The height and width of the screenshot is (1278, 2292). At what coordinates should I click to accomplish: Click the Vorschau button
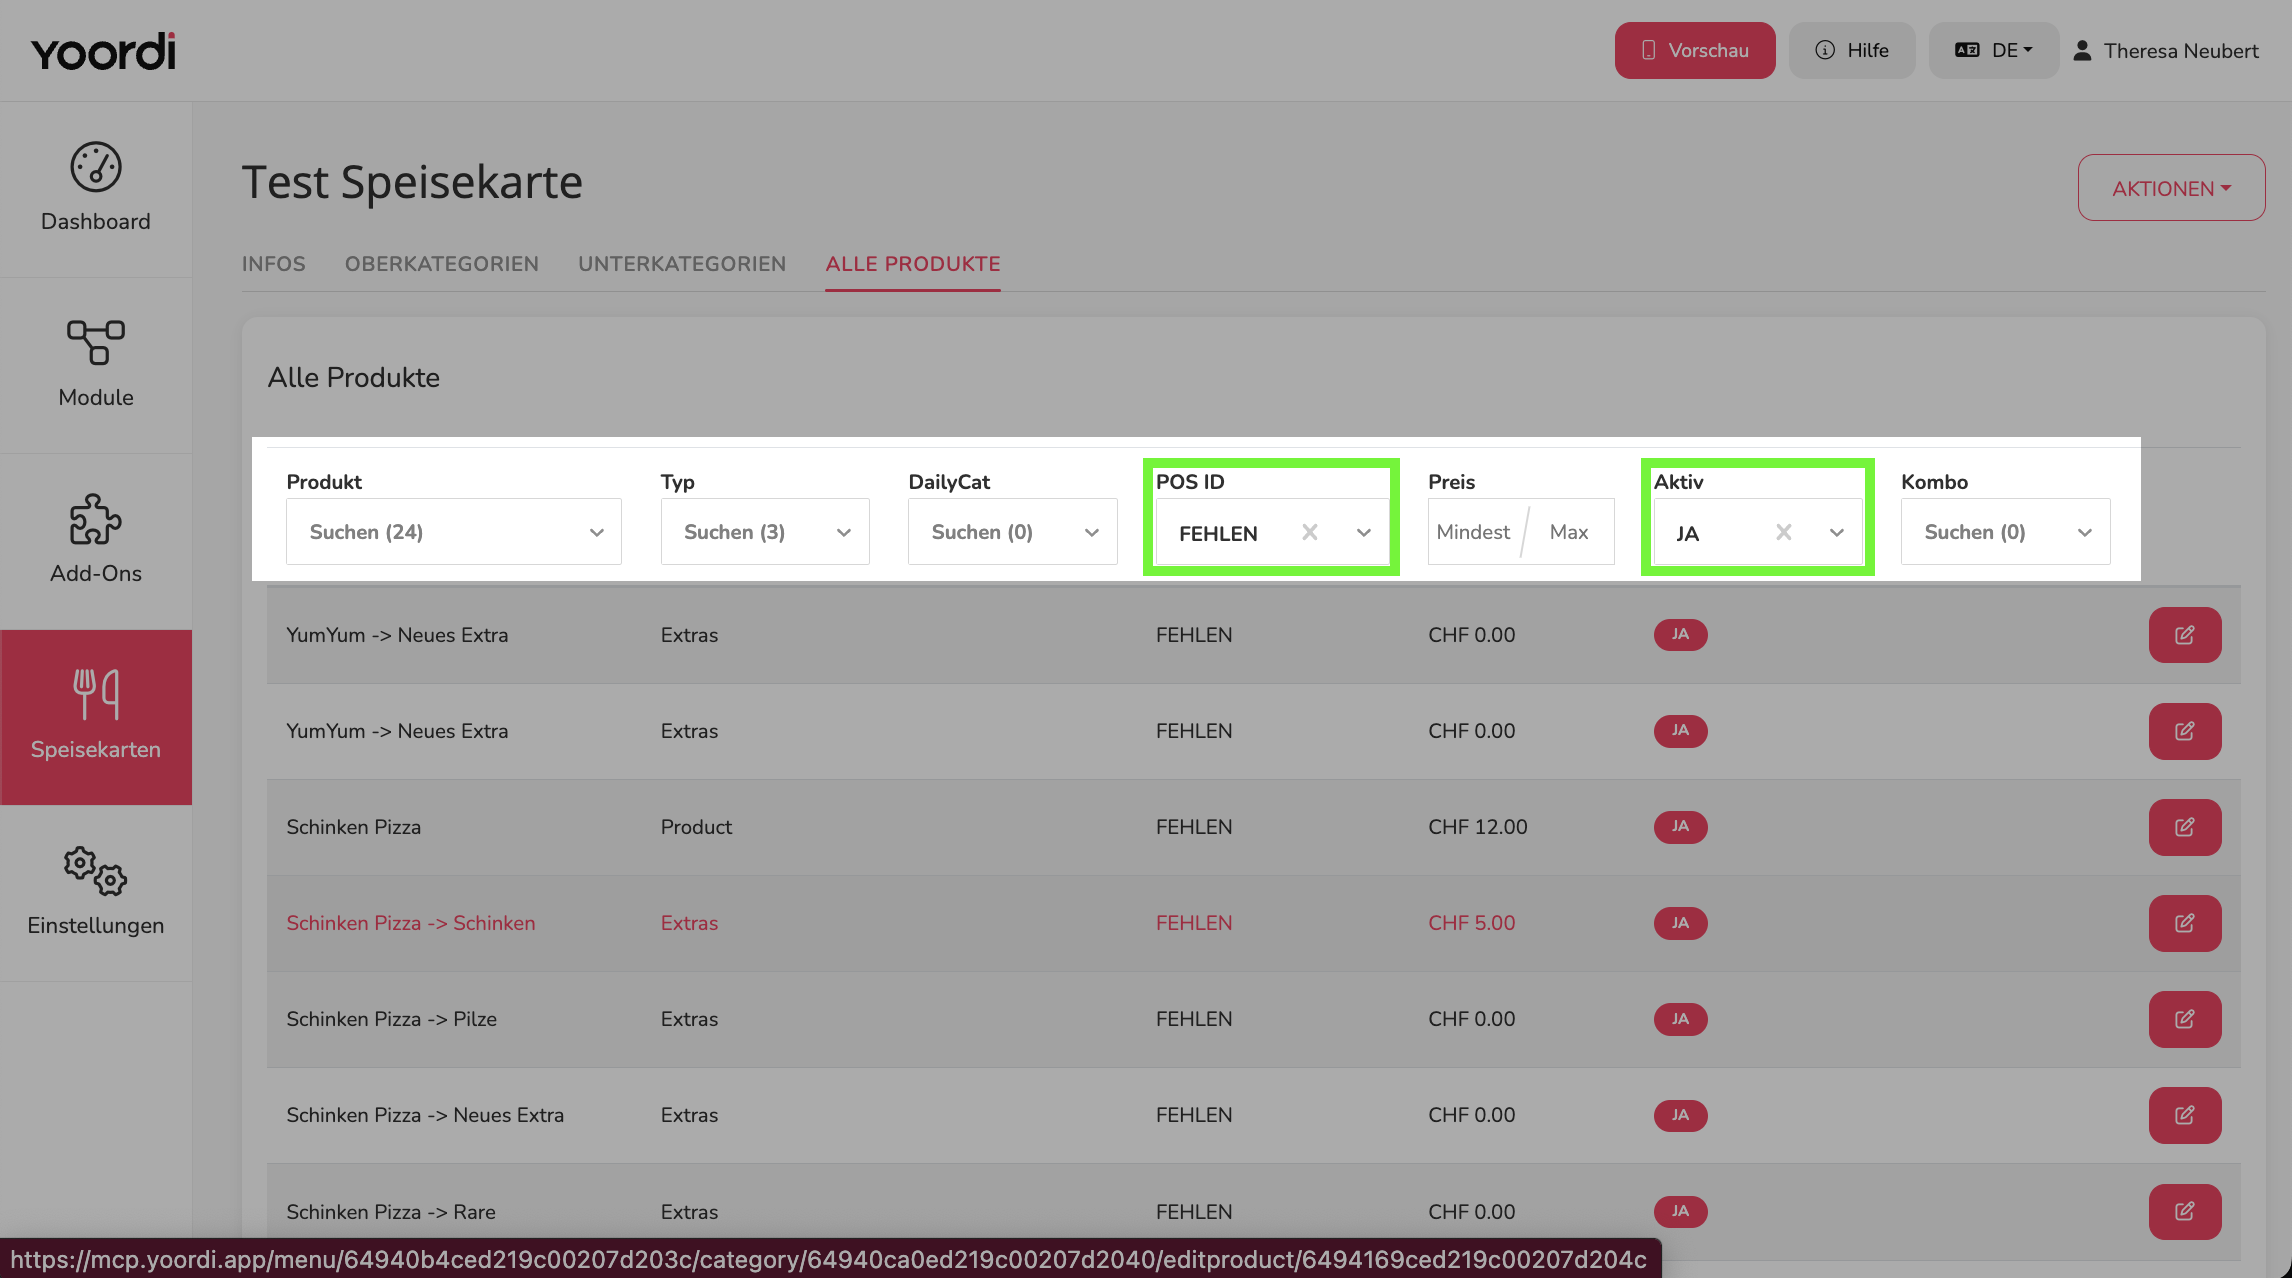tap(1695, 50)
